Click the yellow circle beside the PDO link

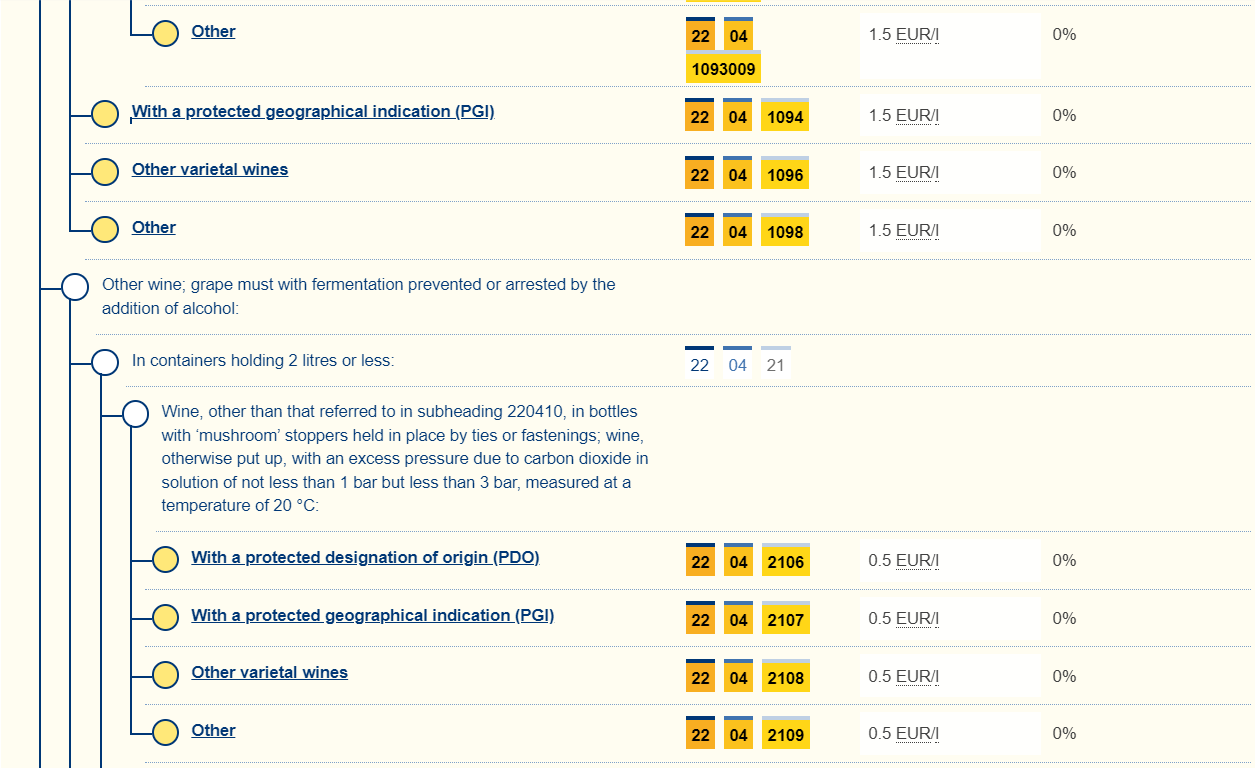coord(165,560)
